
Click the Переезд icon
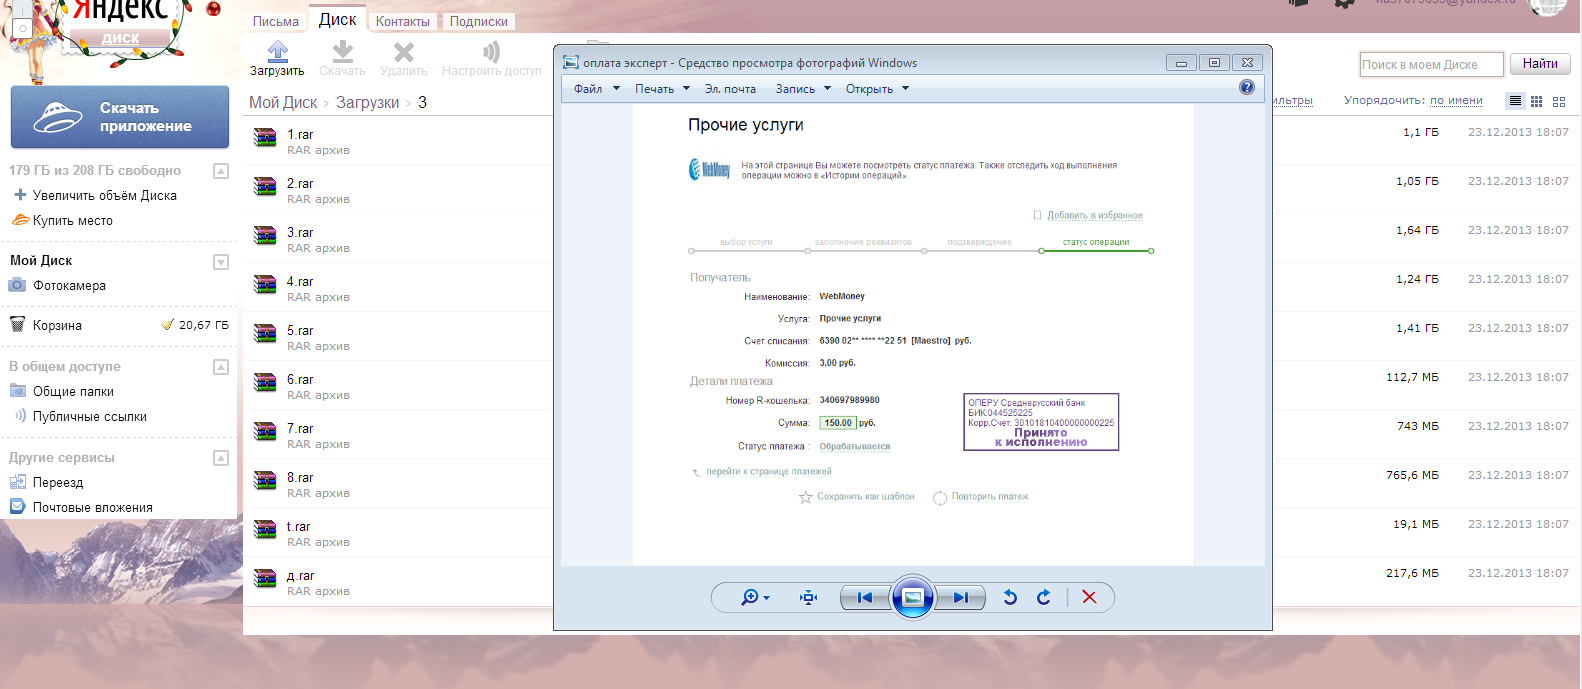(x=17, y=482)
